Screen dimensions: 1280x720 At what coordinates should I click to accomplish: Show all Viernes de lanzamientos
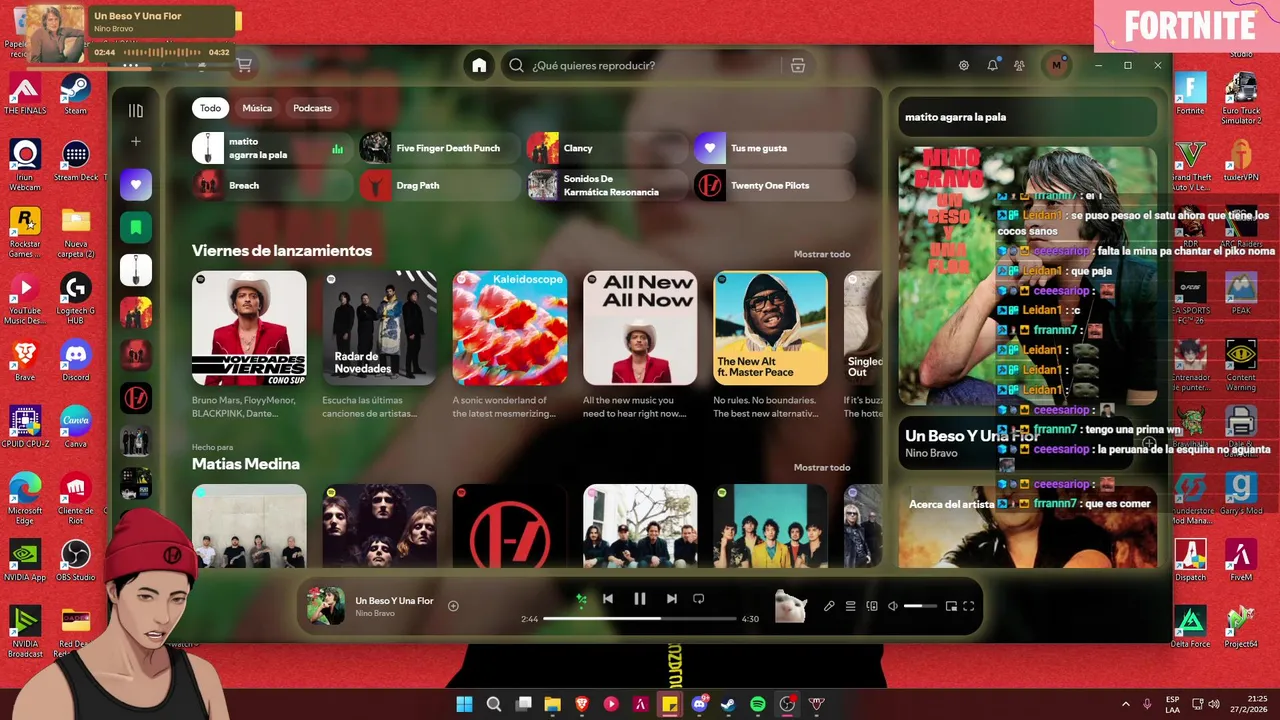822,254
